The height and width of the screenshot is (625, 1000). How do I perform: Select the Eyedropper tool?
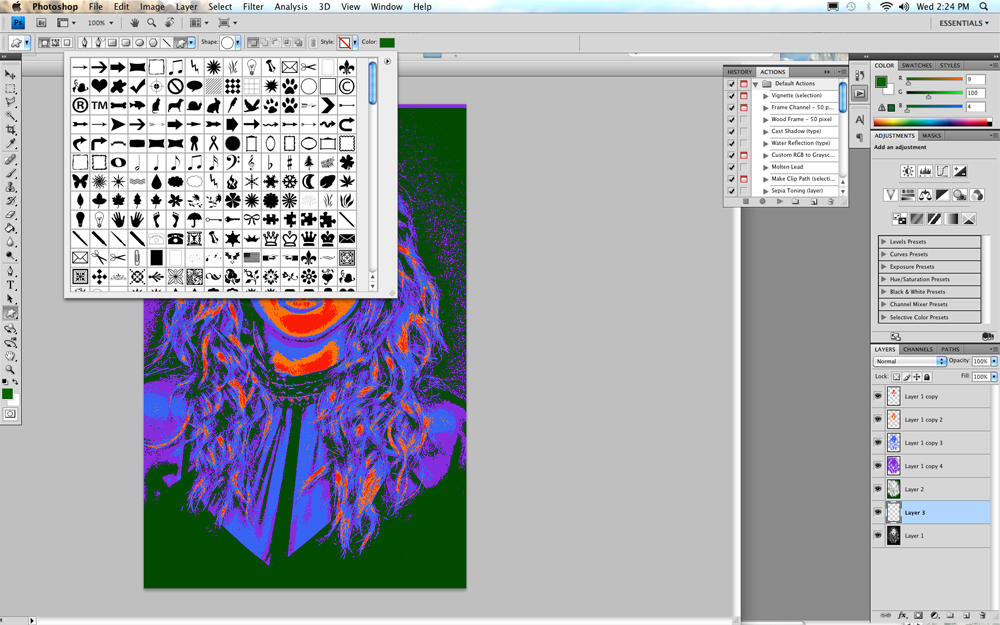10,143
